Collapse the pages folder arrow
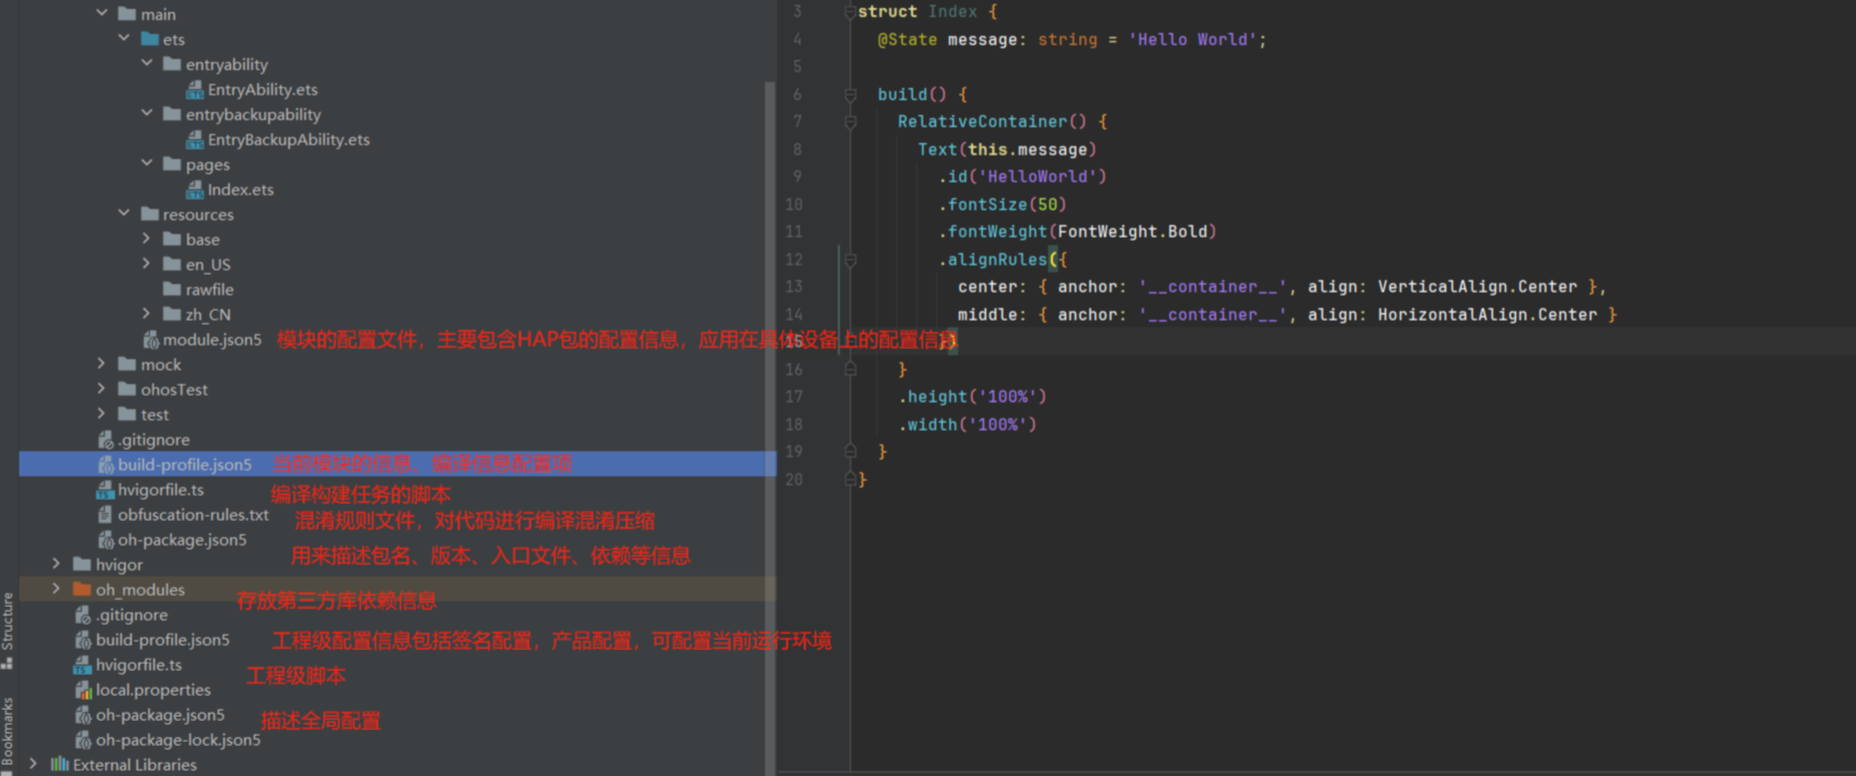Screen dimensions: 1856x776 [x=147, y=163]
